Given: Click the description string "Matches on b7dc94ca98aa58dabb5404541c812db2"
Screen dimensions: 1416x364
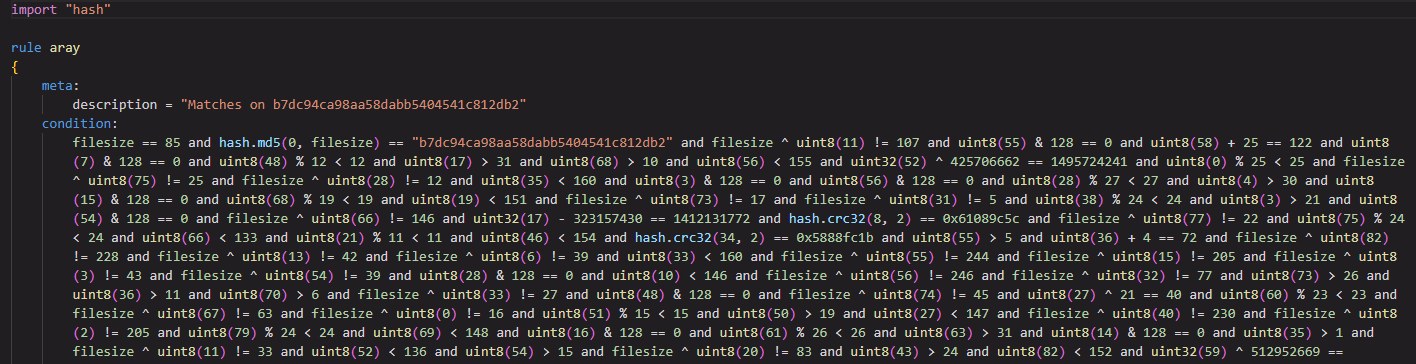Looking at the screenshot, I should tap(353, 105).
